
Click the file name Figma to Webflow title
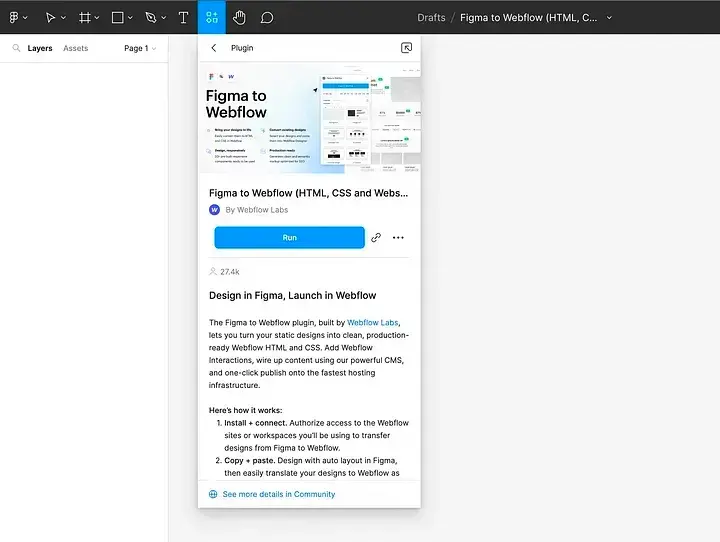click(x=529, y=17)
